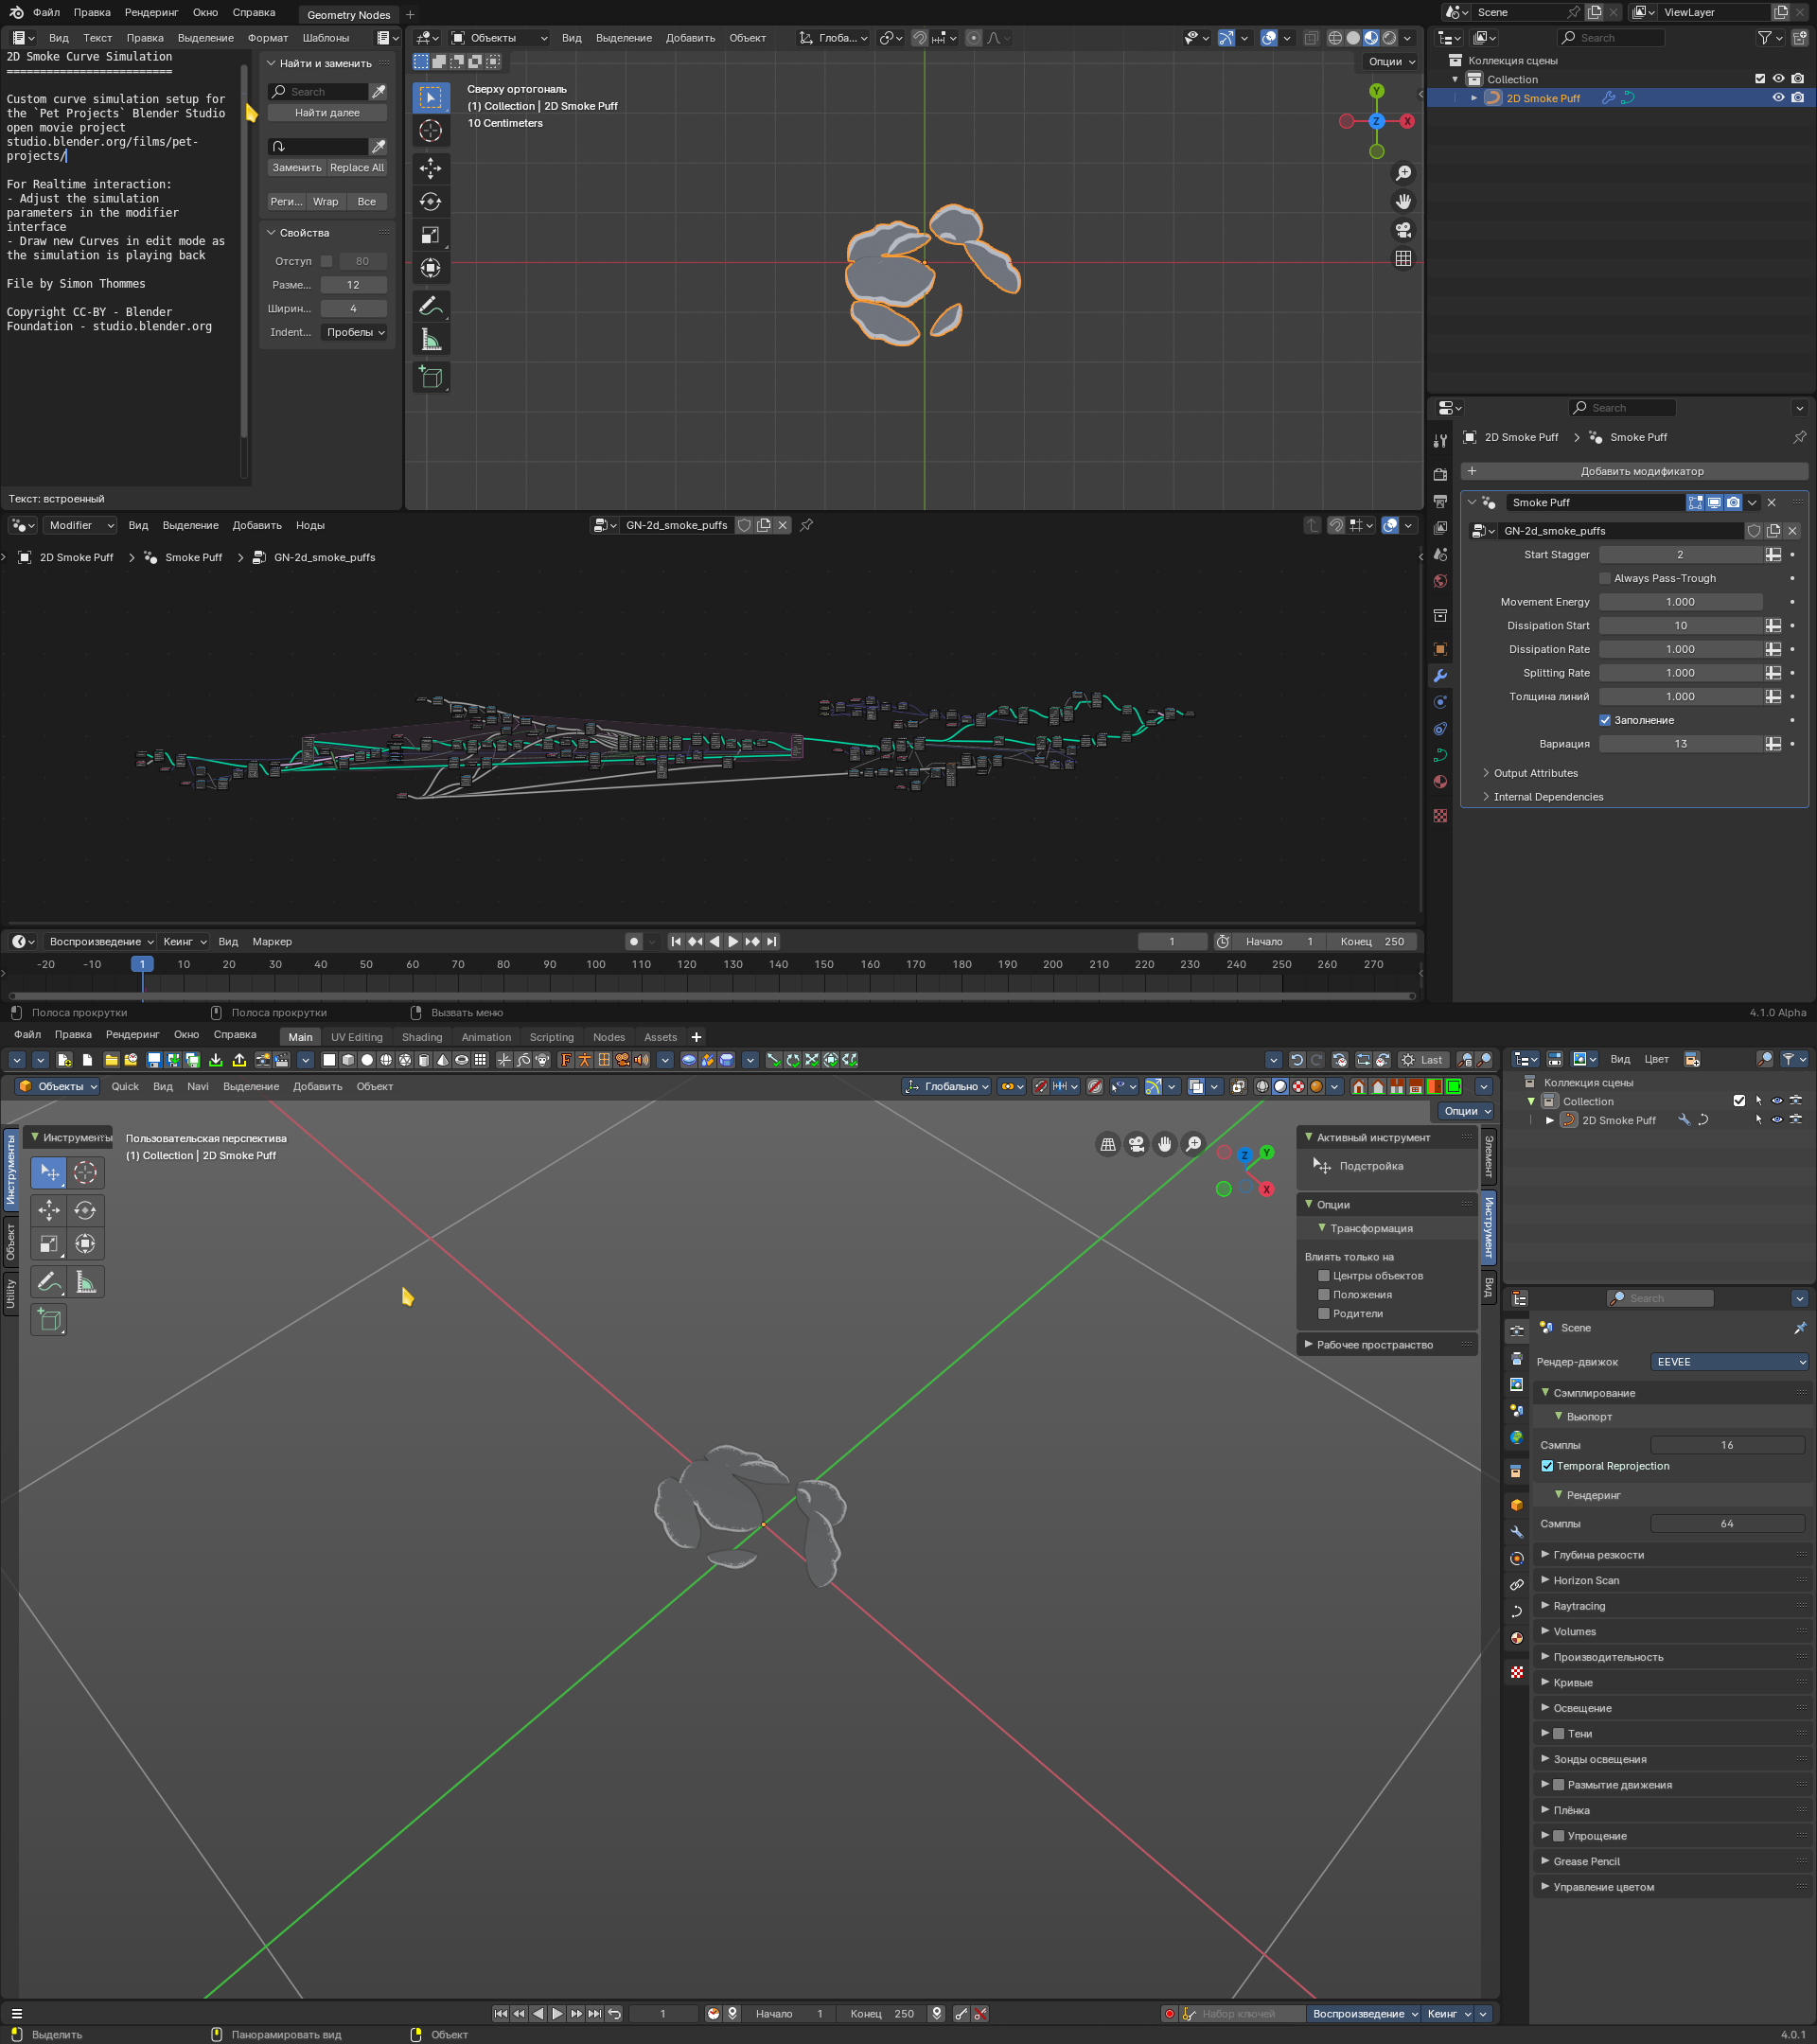Select Transform tool in lower viewport
This screenshot has height=2044, width=1817.
coord(85,1244)
